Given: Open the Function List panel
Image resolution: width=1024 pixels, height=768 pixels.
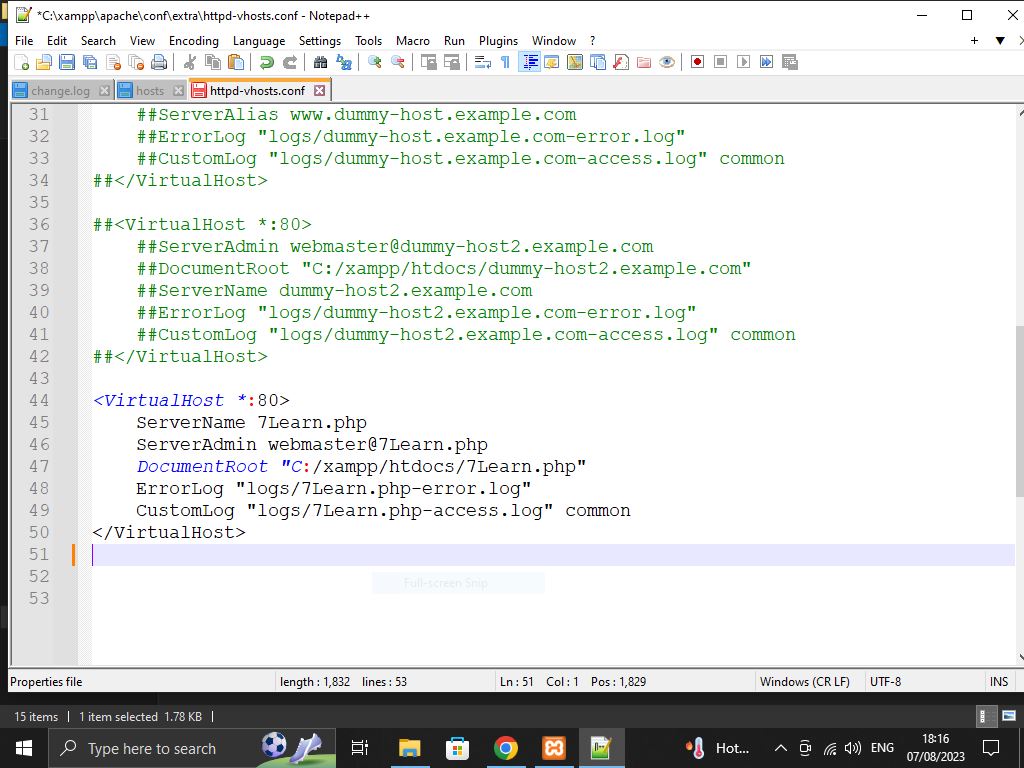Looking at the screenshot, I should (x=621, y=62).
